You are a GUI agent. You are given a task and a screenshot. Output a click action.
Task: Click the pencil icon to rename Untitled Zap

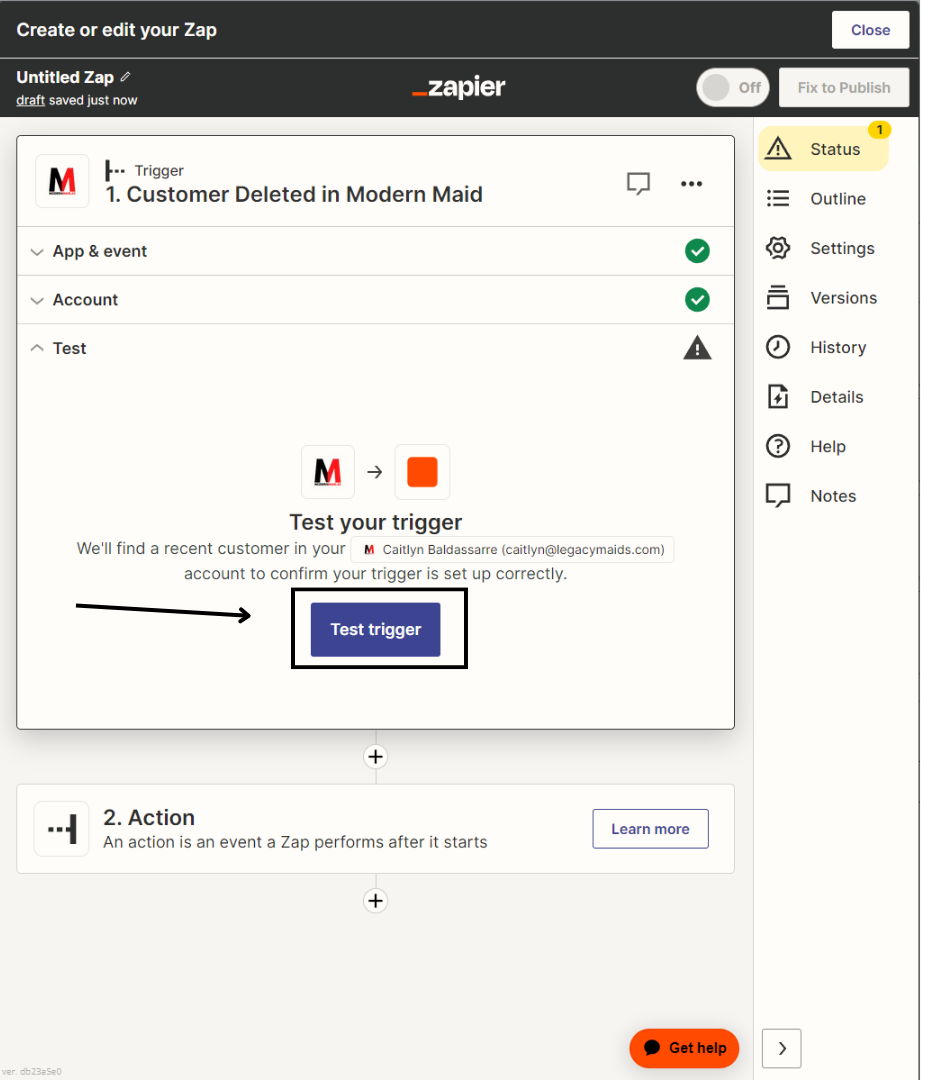click(x=125, y=77)
